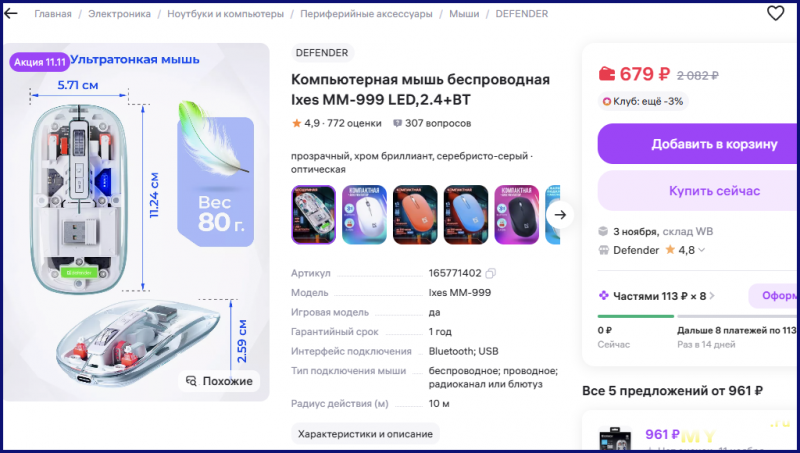The image size is (800, 453).
Task: Open the DEFENDER brand tag
Action: [322, 53]
